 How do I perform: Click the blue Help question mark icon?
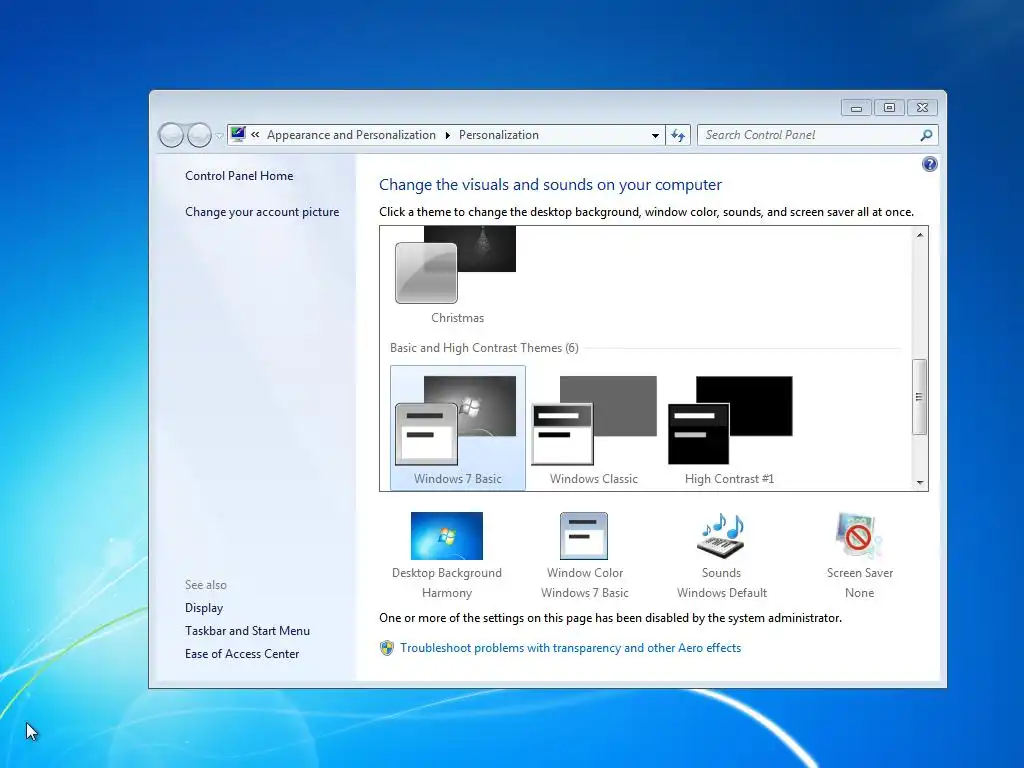coord(929,164)
